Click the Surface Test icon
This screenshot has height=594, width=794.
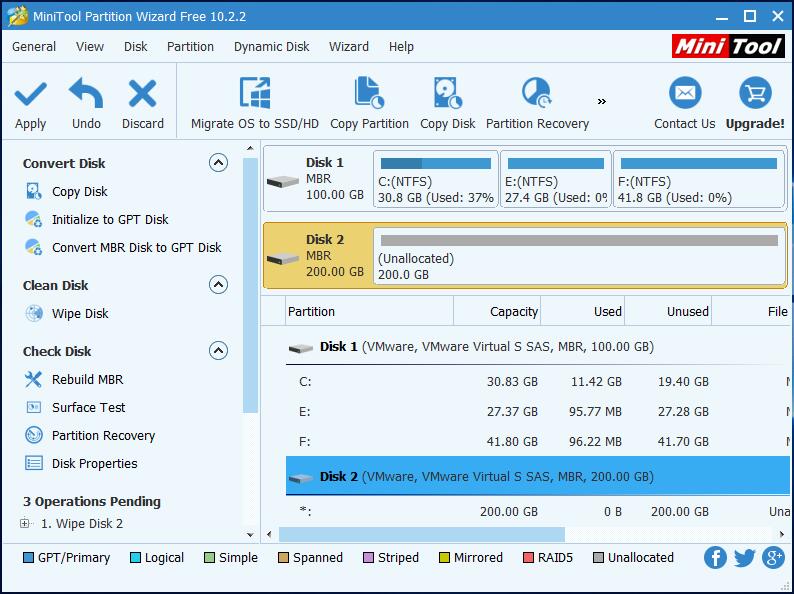pos(33,407)
